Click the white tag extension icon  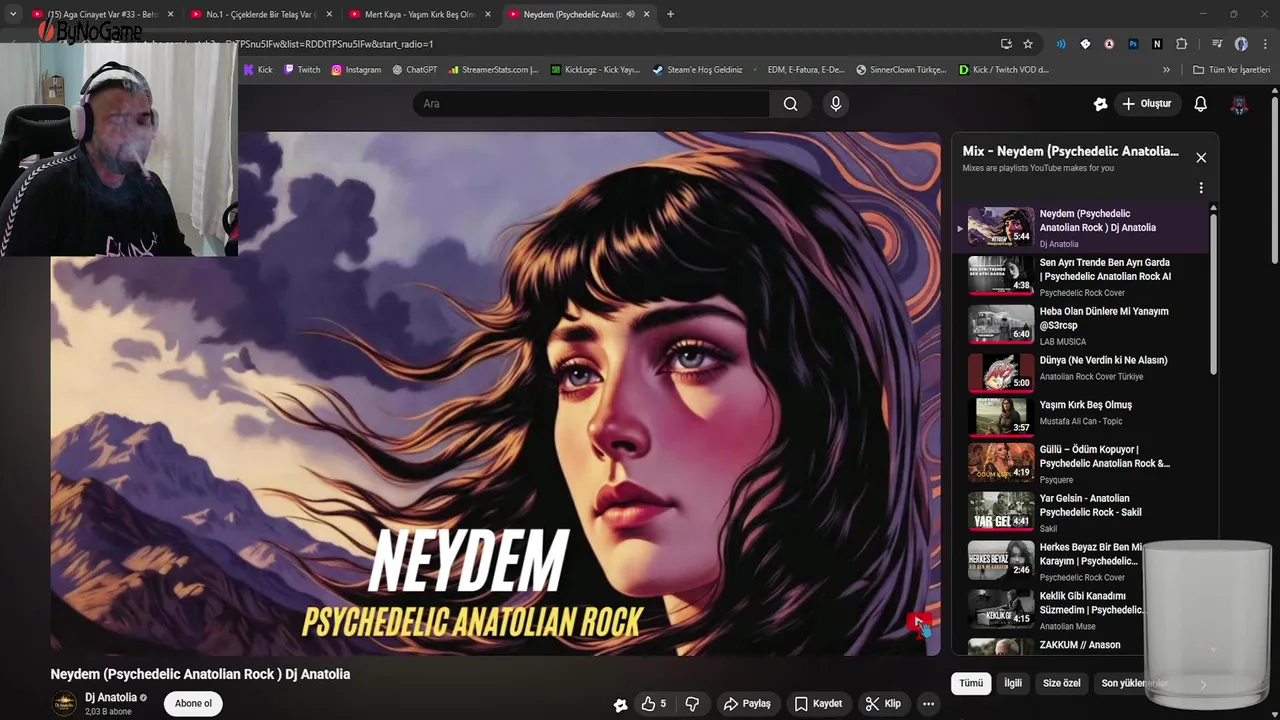[x=1085, y=44]
